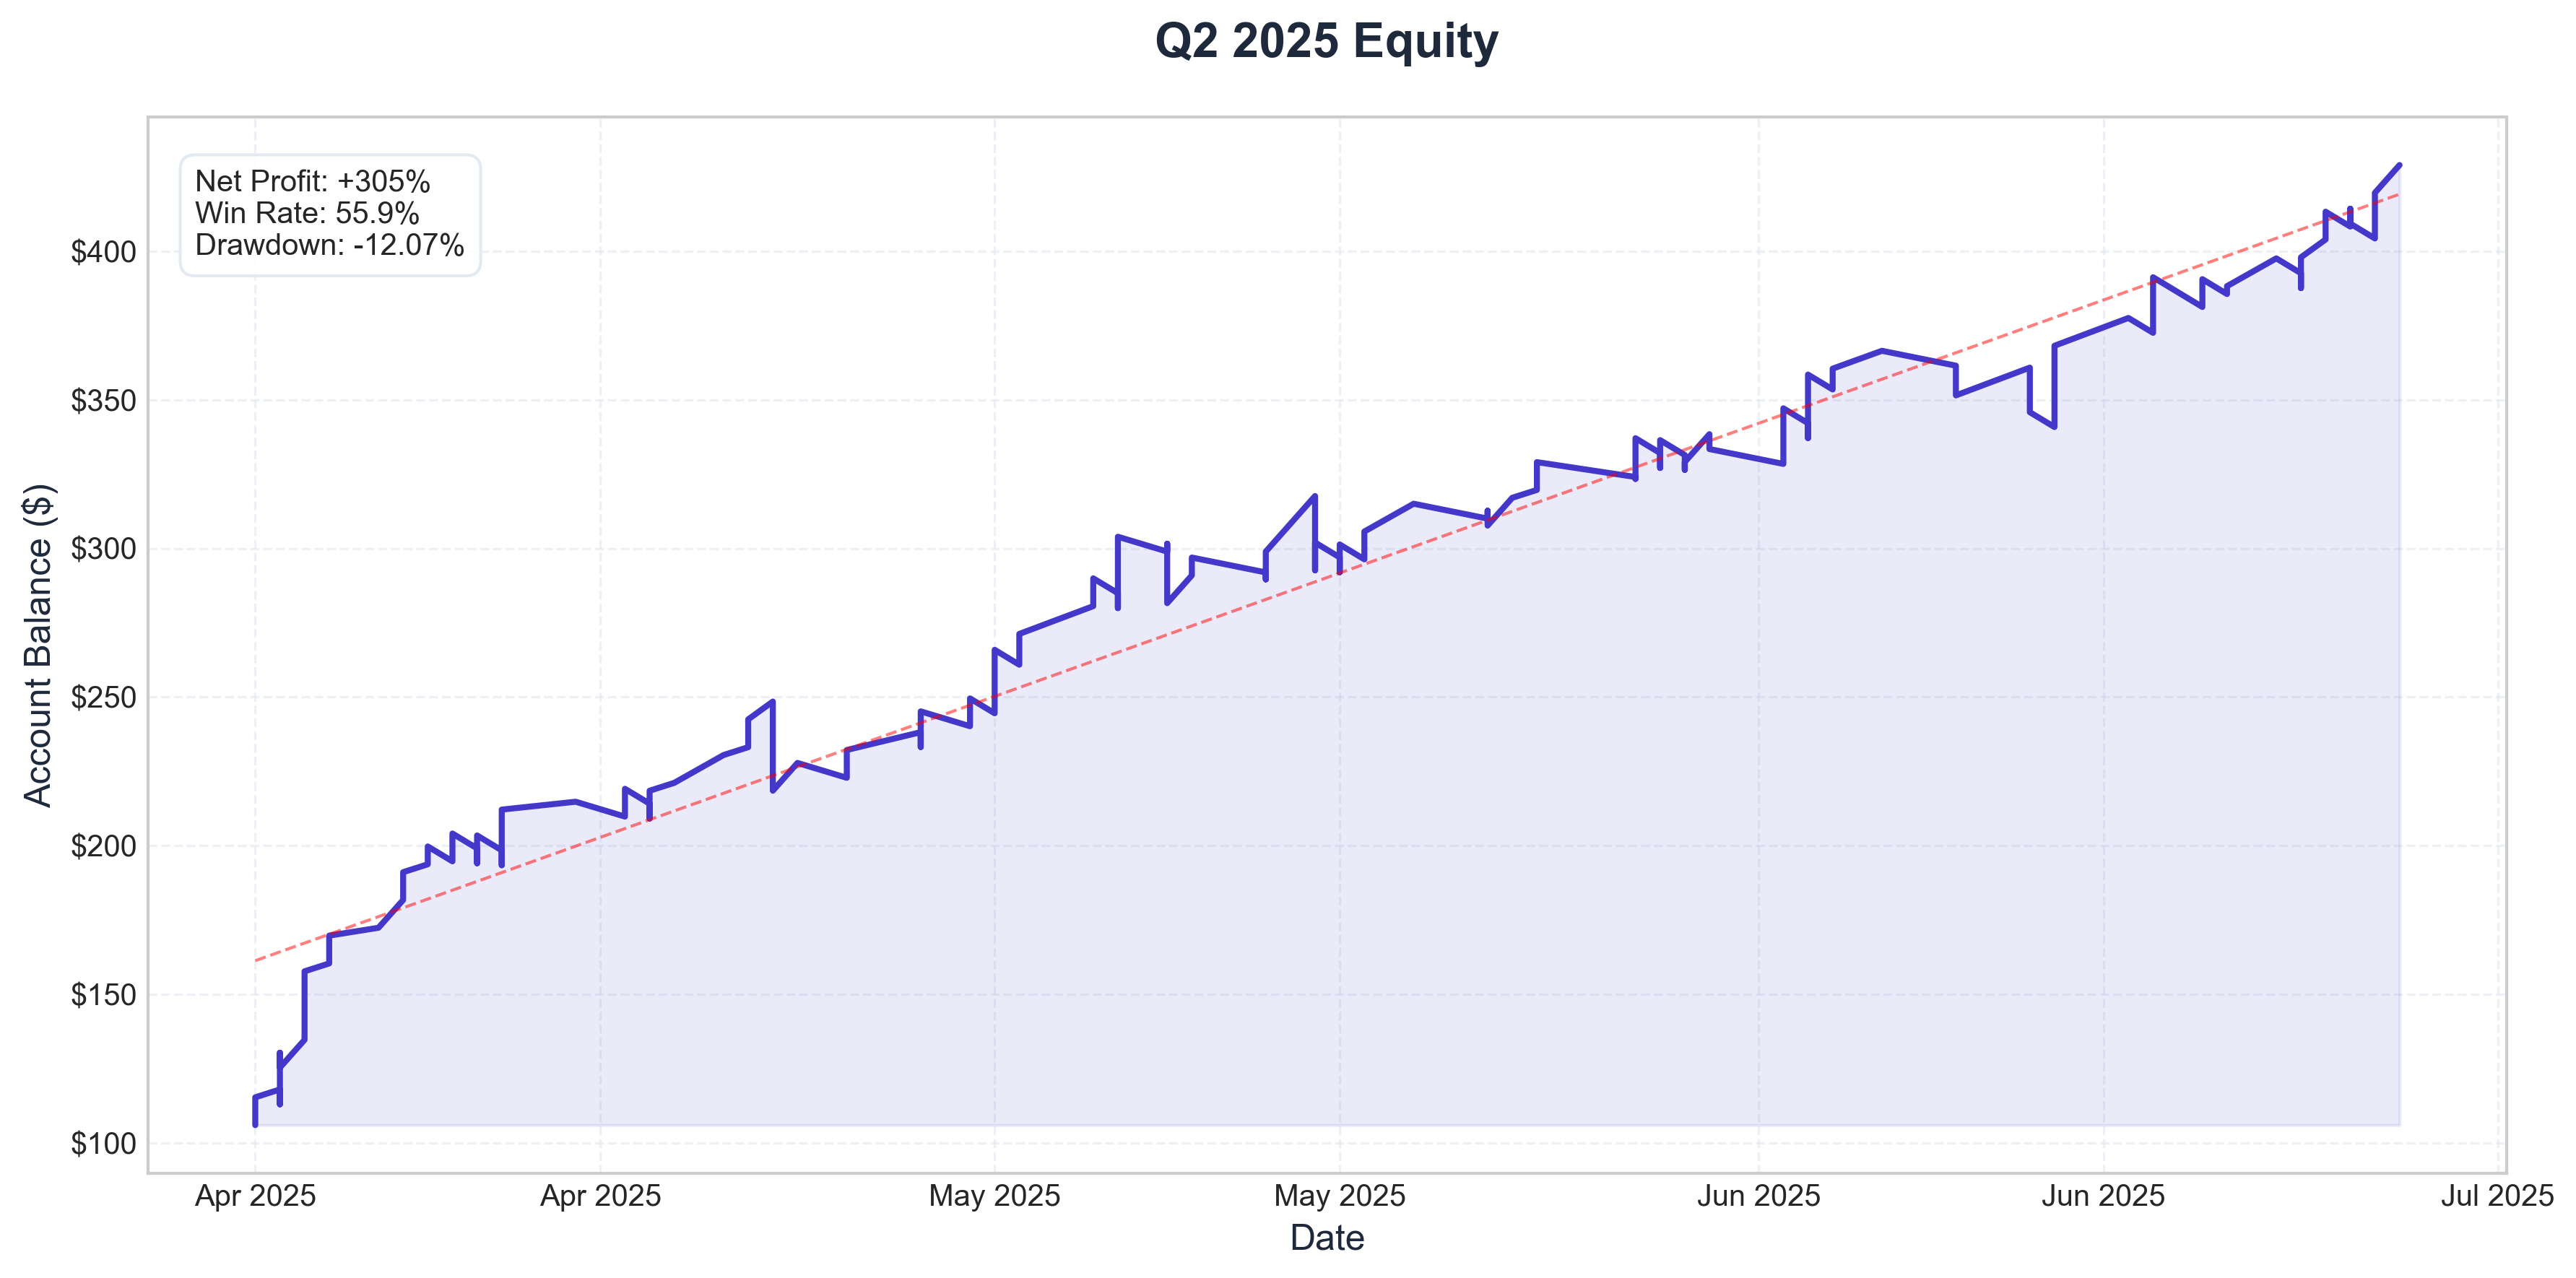Click the Win Rate 55.9% stat line
Image resolution: width=2576 pixels, height=1278 pixels.
click(306, 213)
